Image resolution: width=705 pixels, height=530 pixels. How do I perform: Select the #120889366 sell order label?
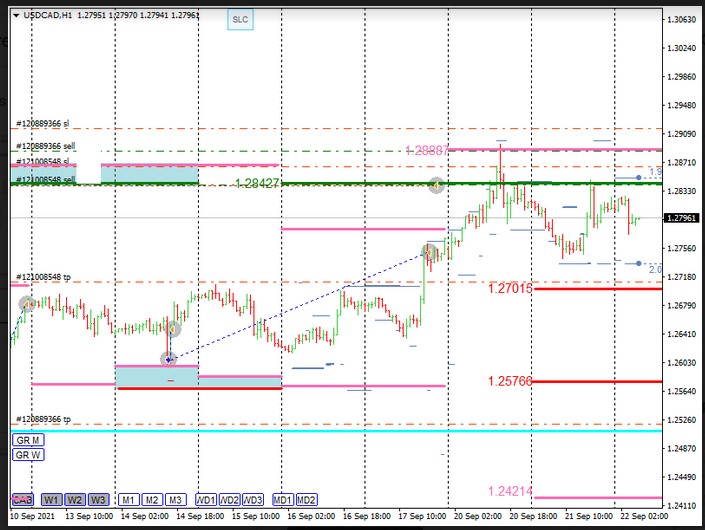click(46, 146)
